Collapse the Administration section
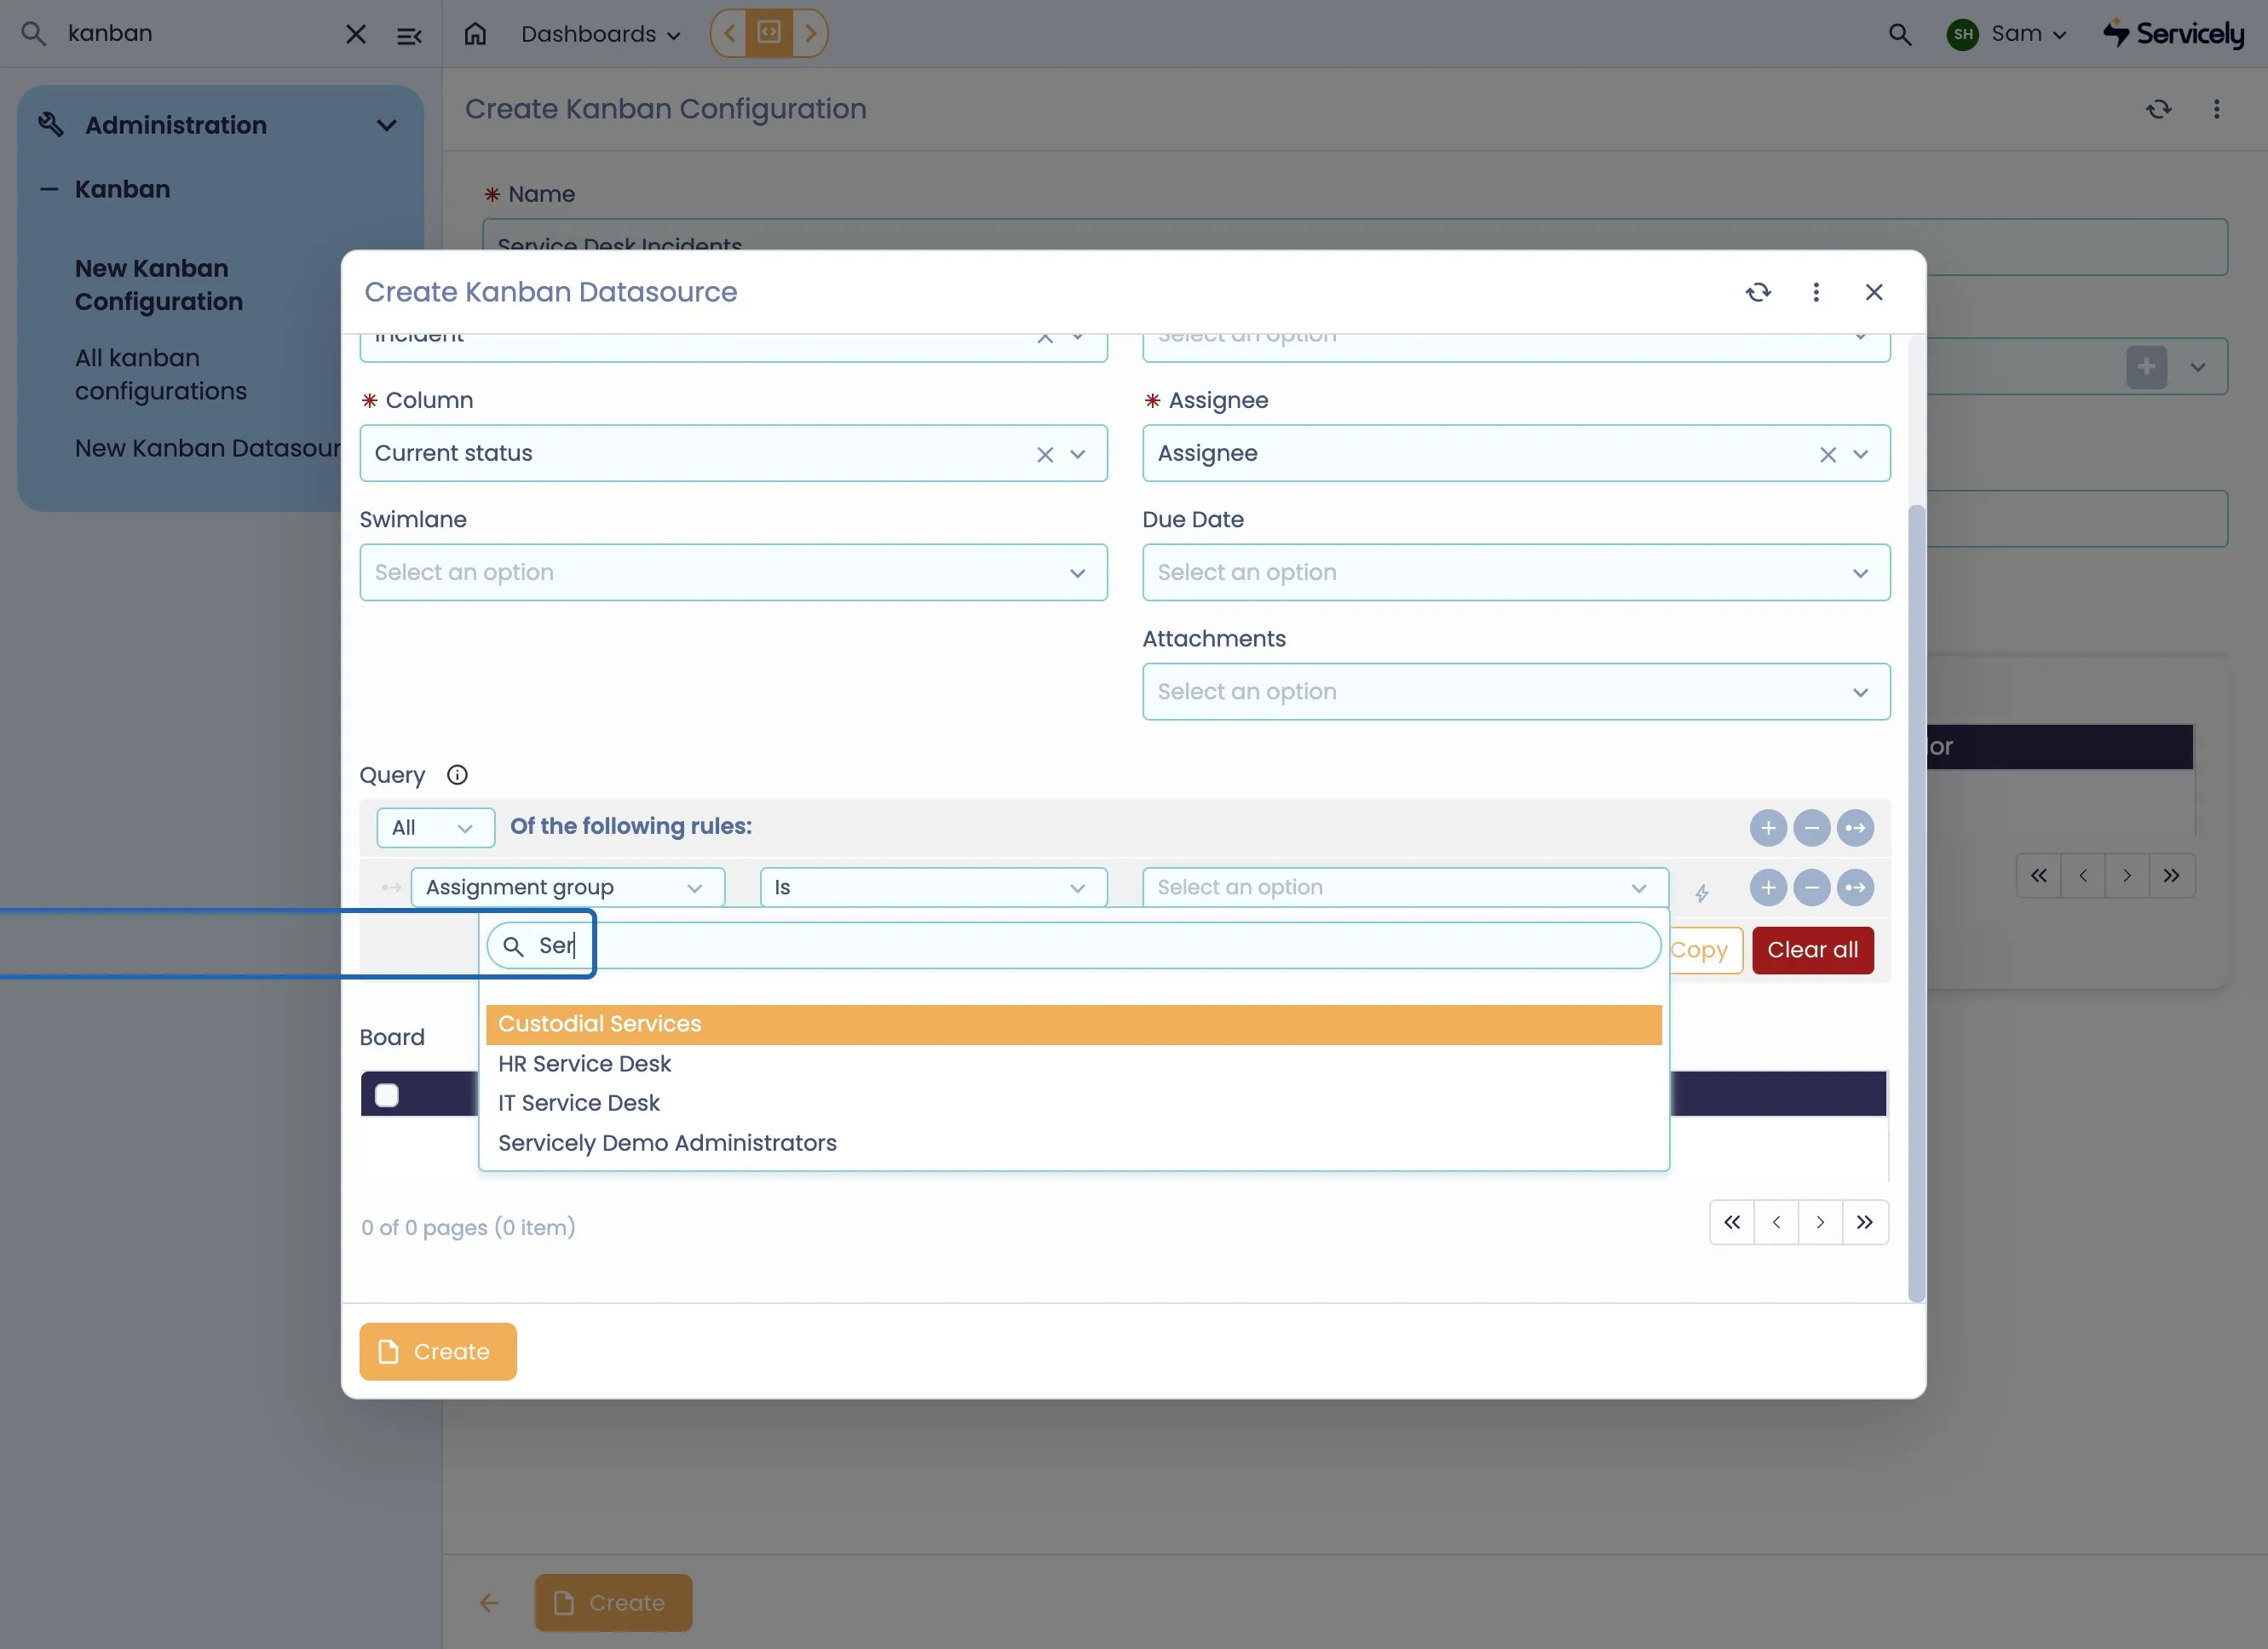2268x1649 pixels. click(x=386, y=125)
